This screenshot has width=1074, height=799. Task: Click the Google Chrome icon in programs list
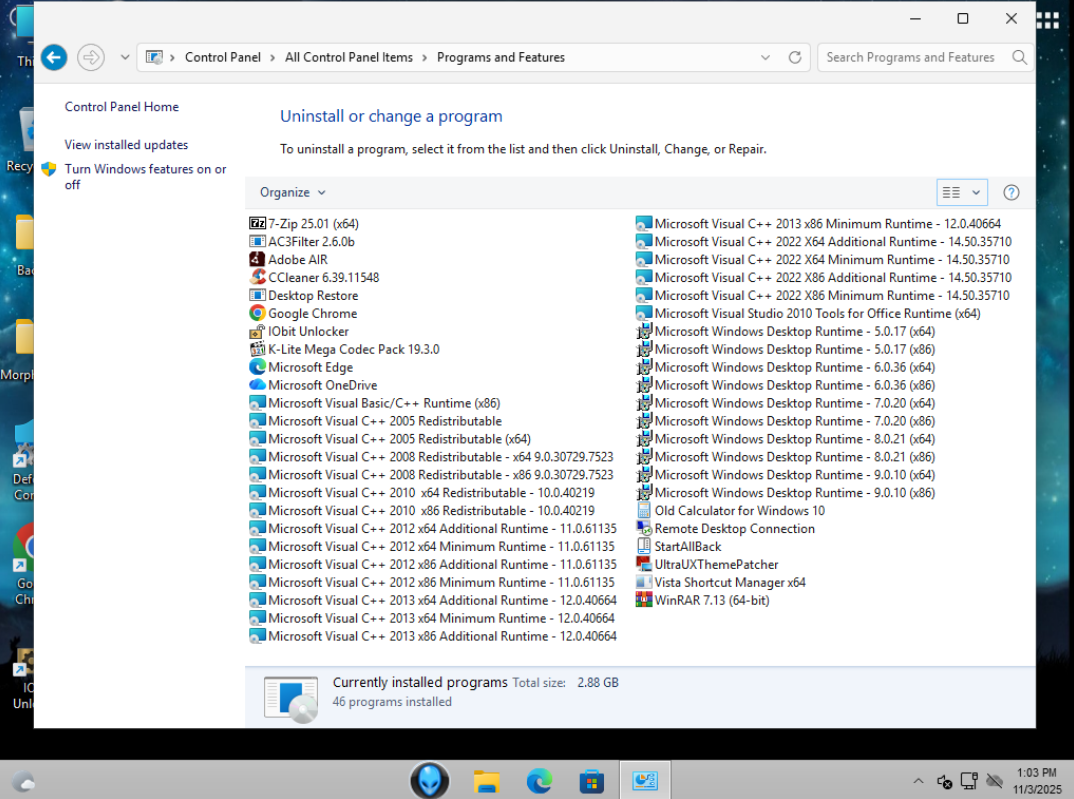pyautogui.click(x=257, y=313)
